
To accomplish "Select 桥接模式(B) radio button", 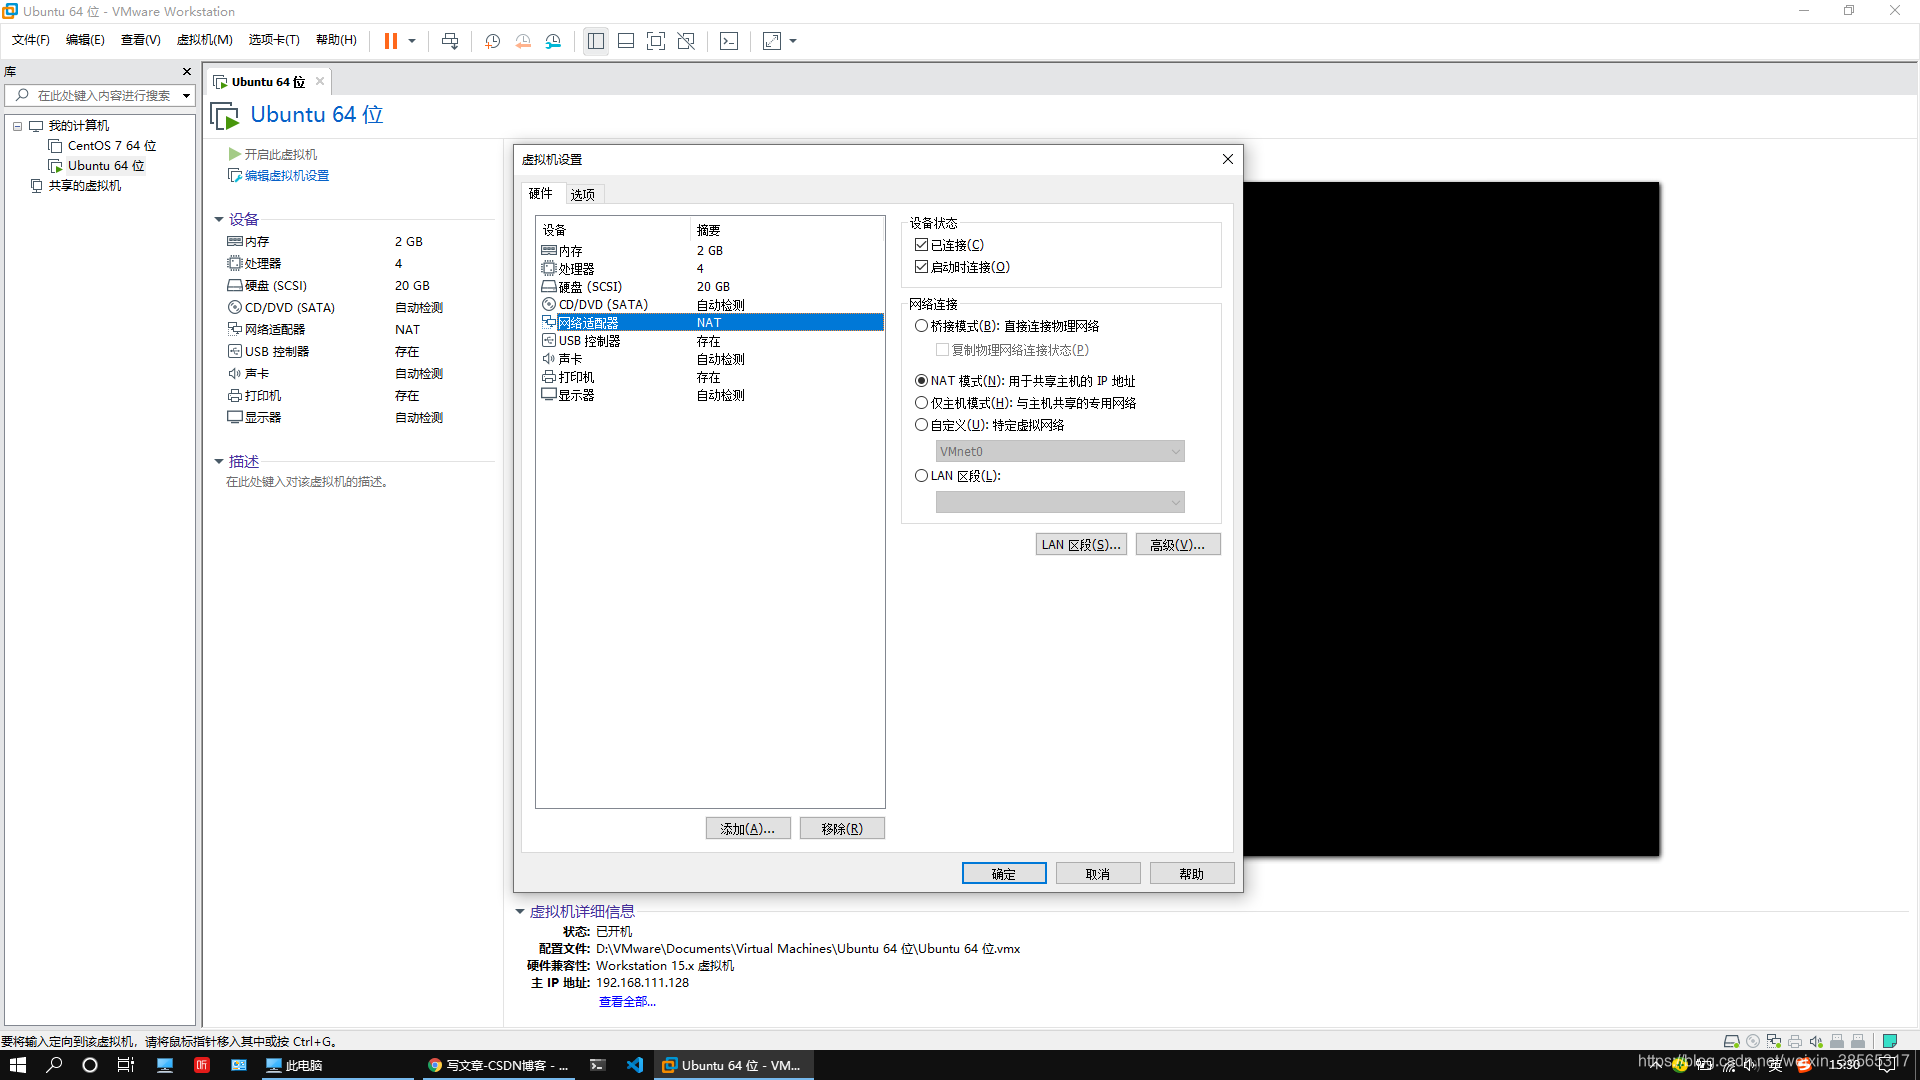I will (x=921, y=326).
